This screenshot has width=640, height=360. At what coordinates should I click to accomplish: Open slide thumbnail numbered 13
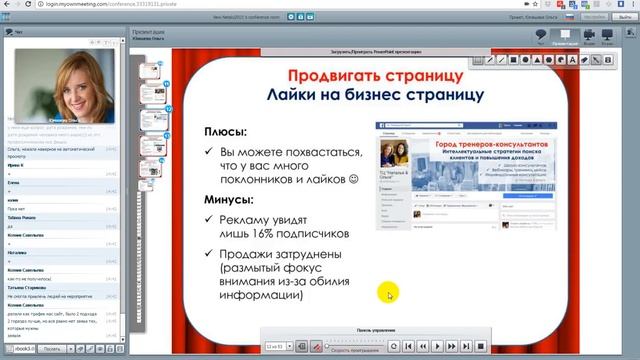coord(153,146)
